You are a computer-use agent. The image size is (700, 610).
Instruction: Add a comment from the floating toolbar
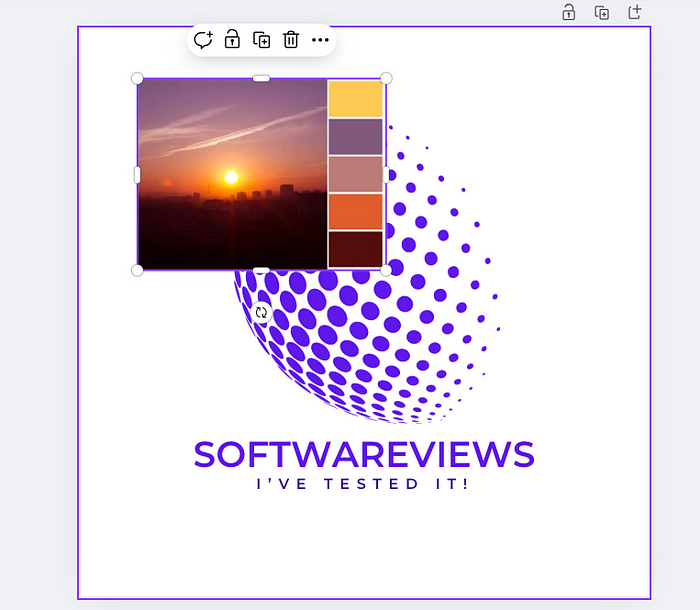[x=203, y=40]
